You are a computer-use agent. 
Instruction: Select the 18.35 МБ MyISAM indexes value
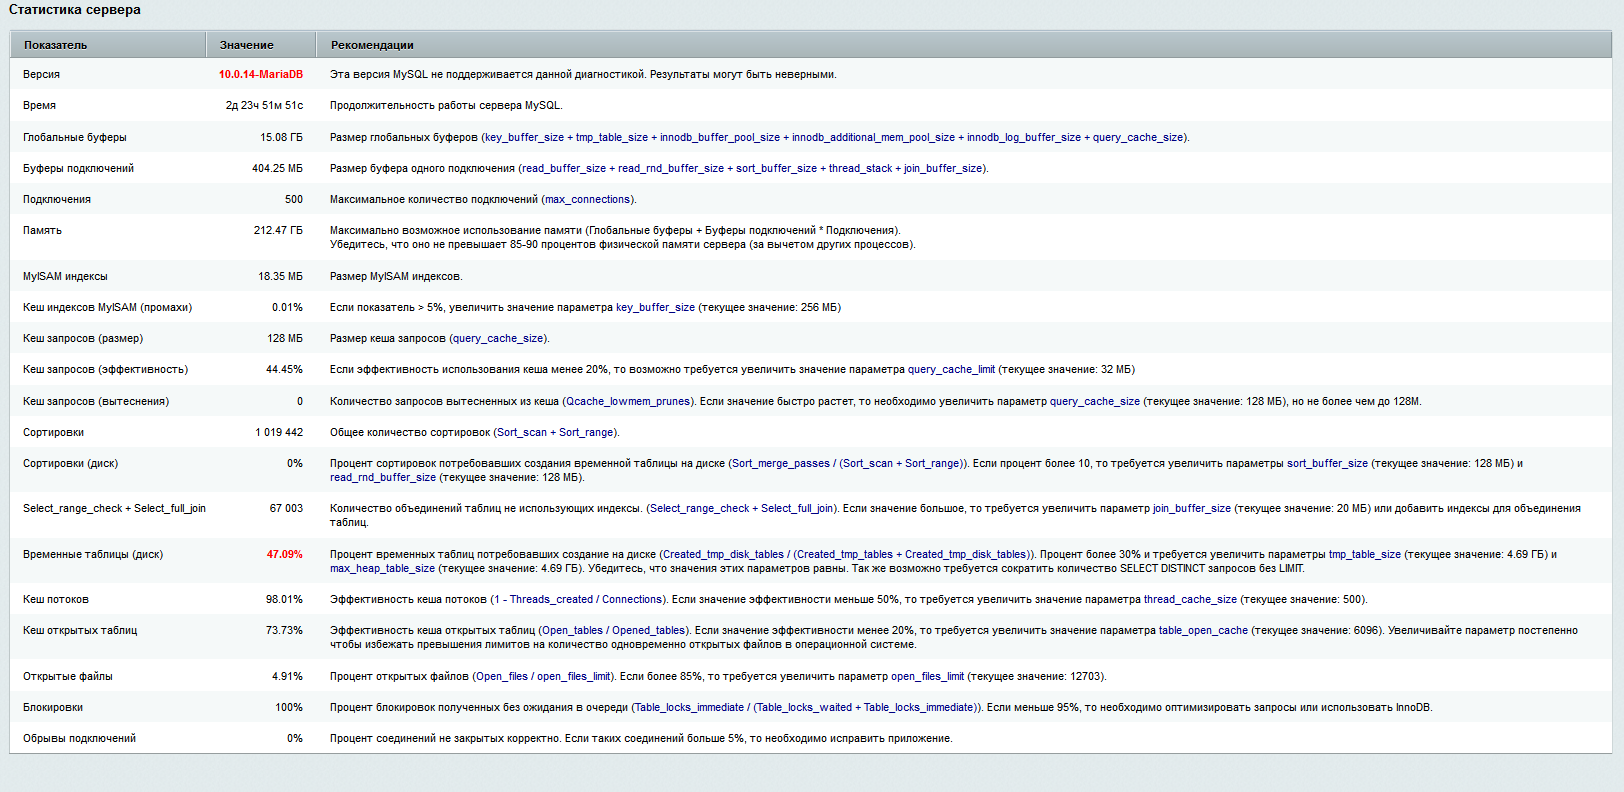[281, 276]
